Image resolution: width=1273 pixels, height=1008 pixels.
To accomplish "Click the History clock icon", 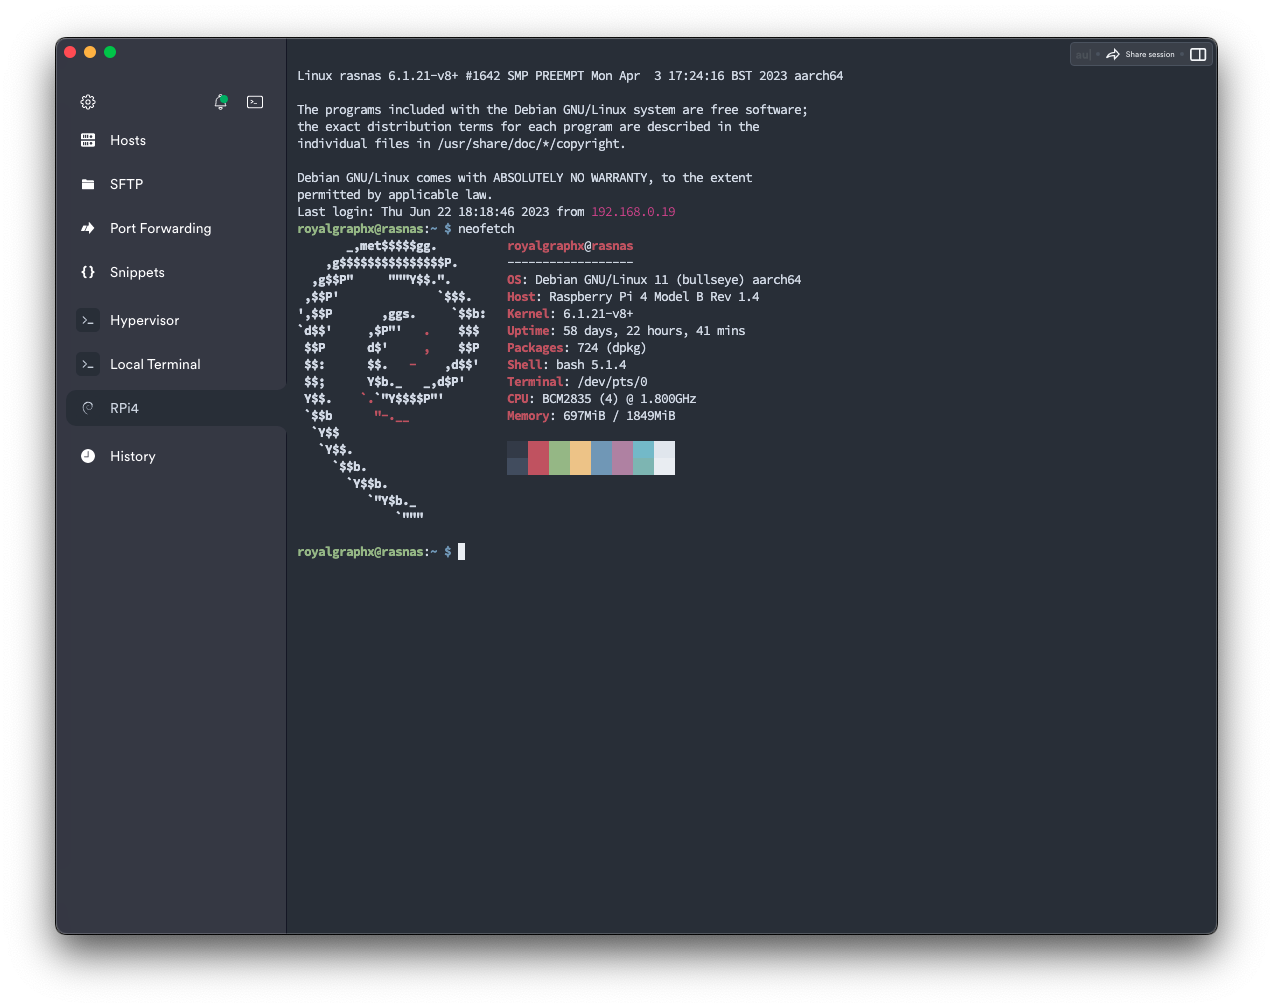I will pyautogui.click(x=88, y=456).
